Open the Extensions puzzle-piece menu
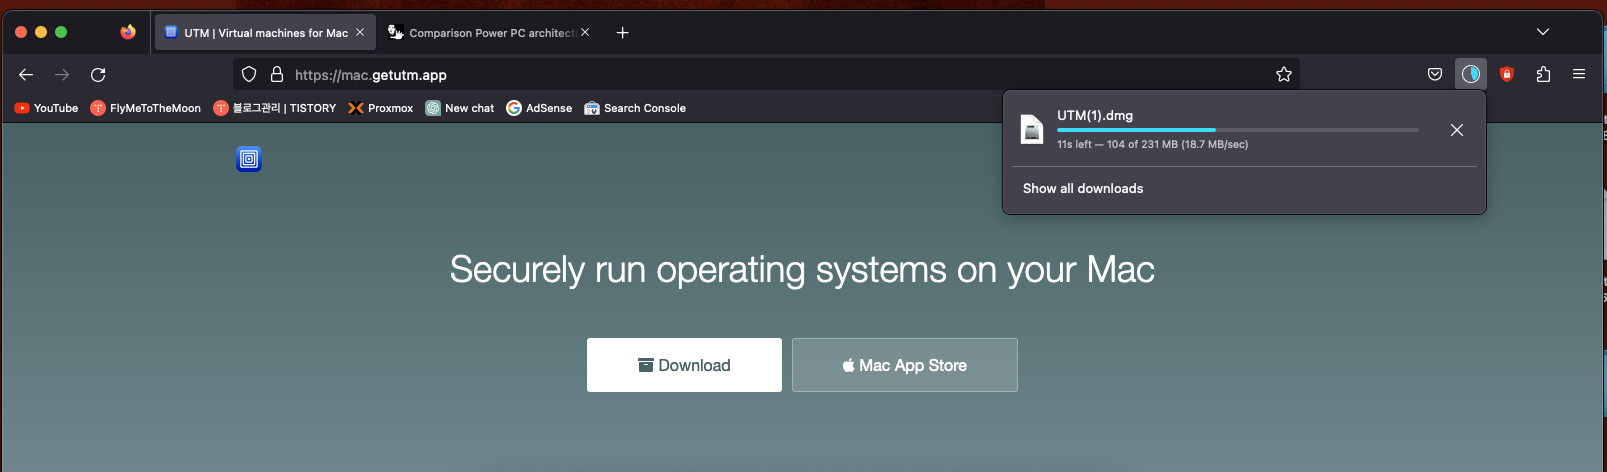The height and width of the screenshot is (472, 1607). (x=1543, y=74)
